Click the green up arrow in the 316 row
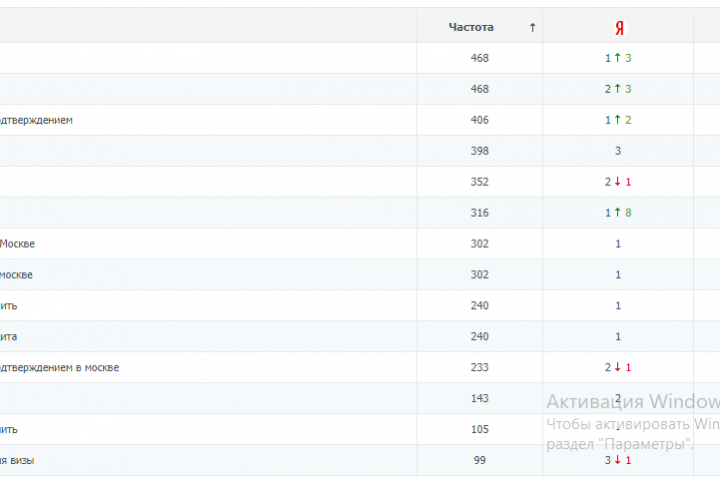720x478 pixels. coord(618,213)
